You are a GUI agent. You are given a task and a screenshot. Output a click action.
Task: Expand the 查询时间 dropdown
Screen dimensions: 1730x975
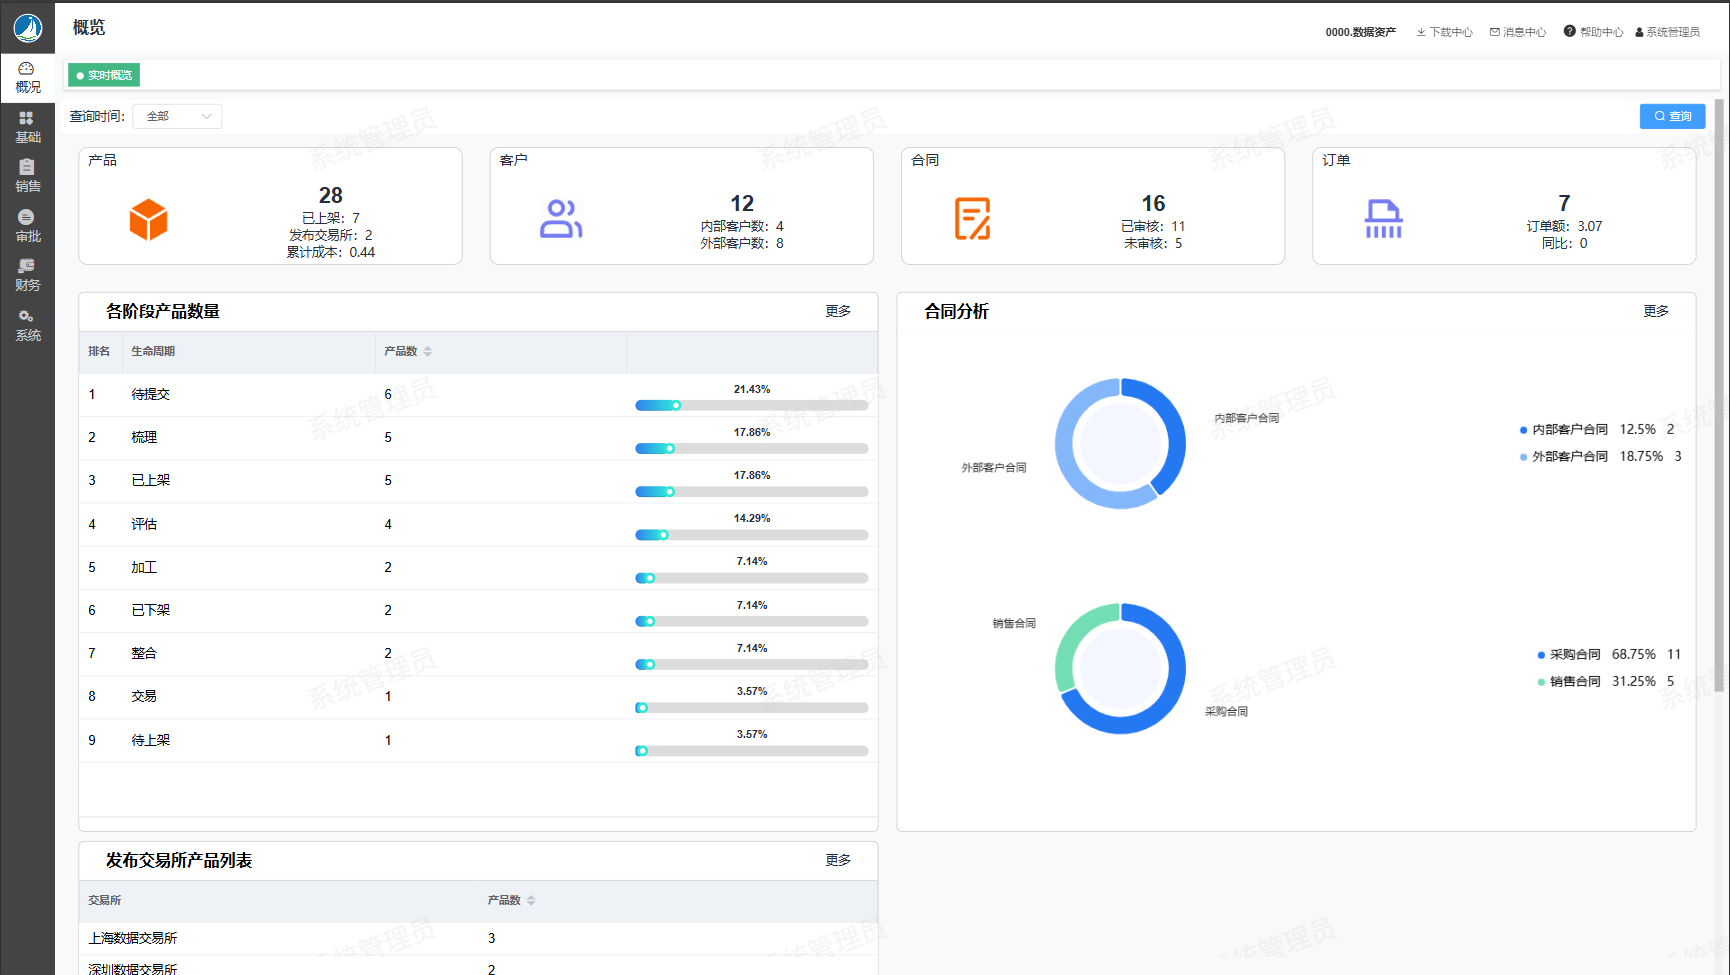coord(178,117)
